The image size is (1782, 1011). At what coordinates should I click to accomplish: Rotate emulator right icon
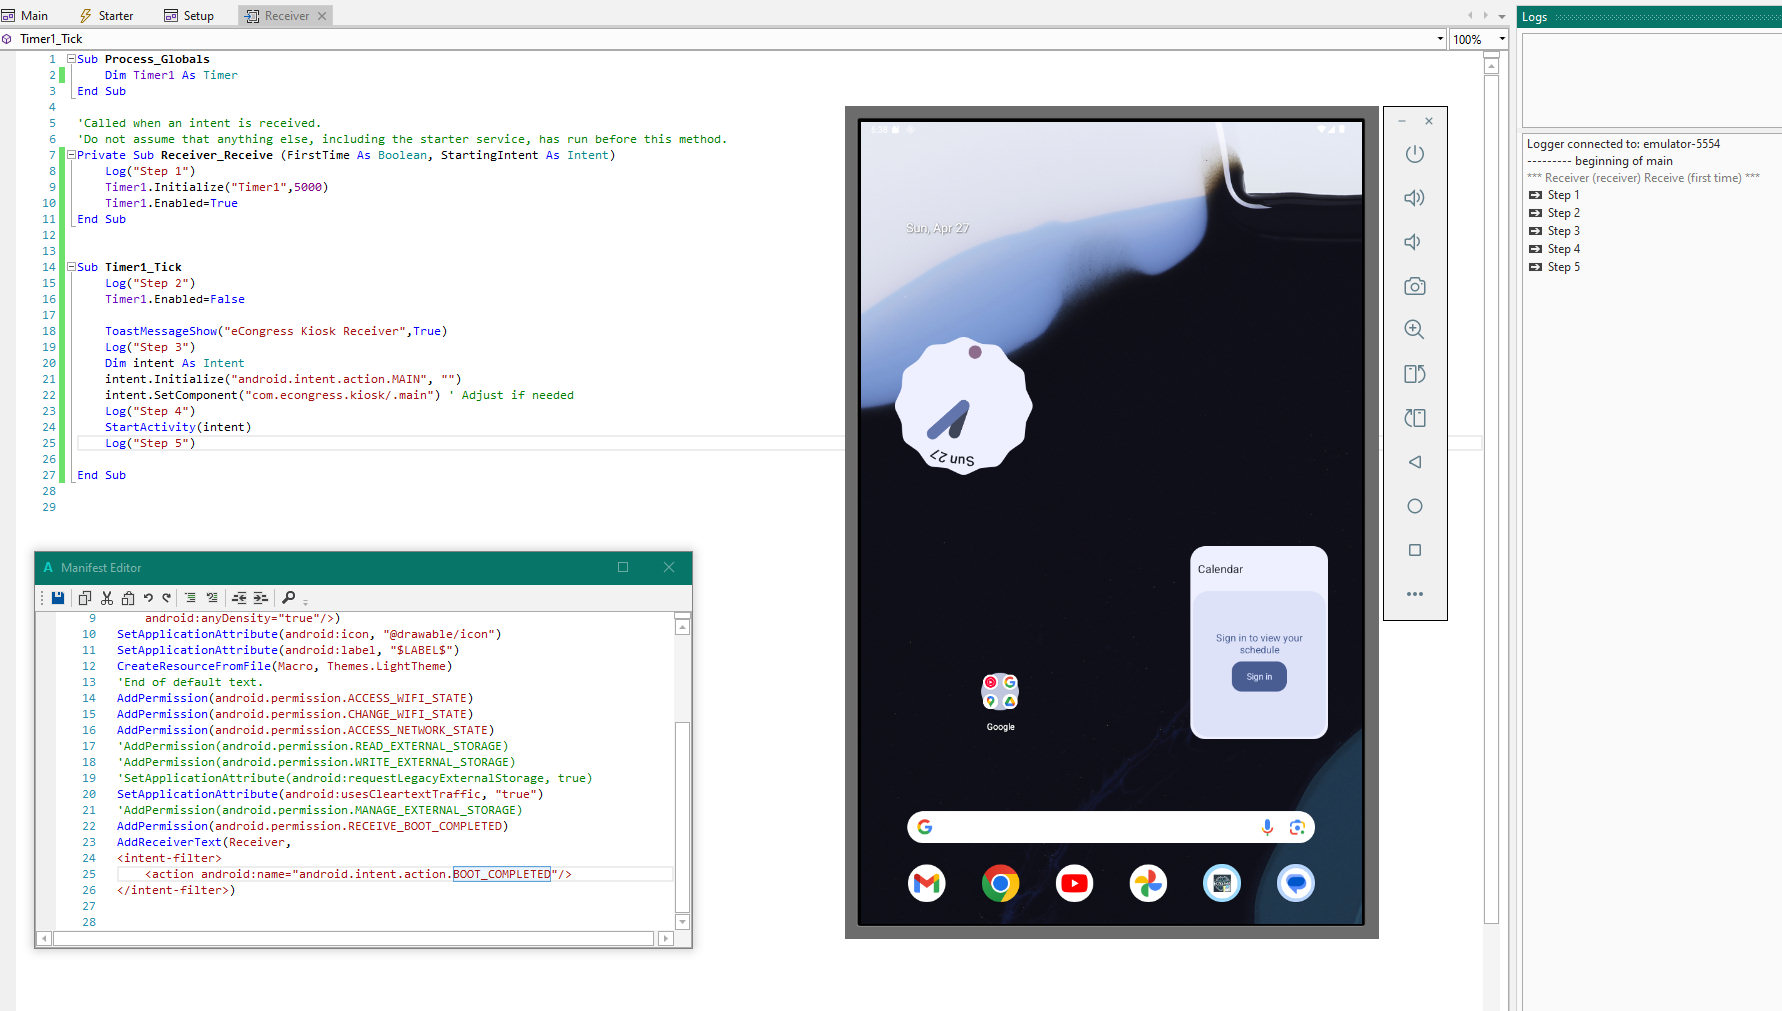point(1414,418)
